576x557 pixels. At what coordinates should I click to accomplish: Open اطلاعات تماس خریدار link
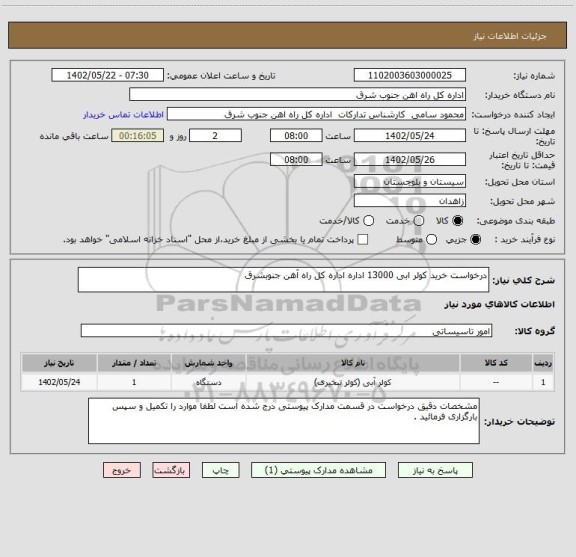click(x=123, y=115)
